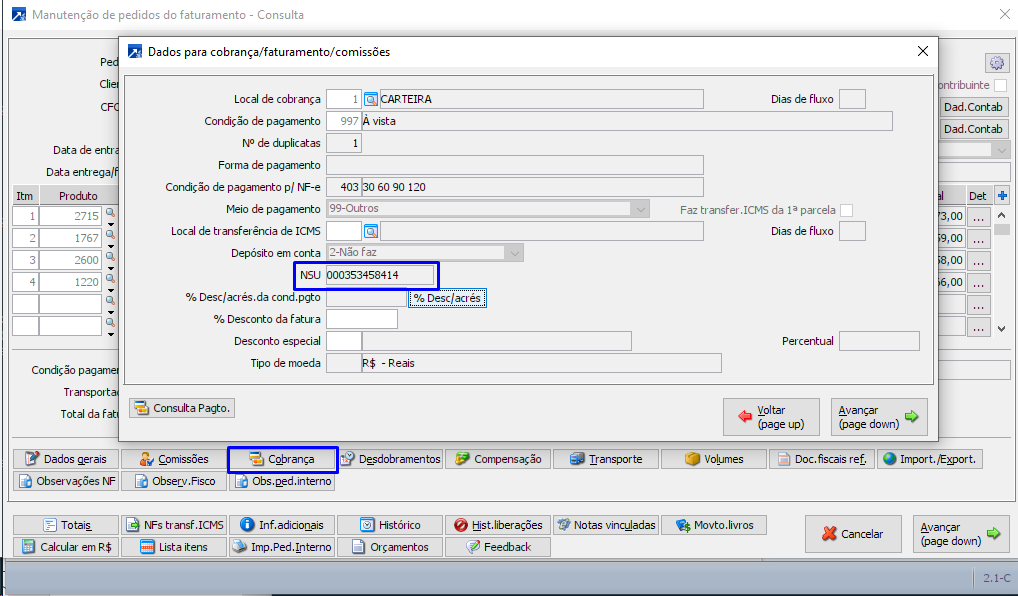
Task: Open Lista itens
Action: click(x=174, y=547)
